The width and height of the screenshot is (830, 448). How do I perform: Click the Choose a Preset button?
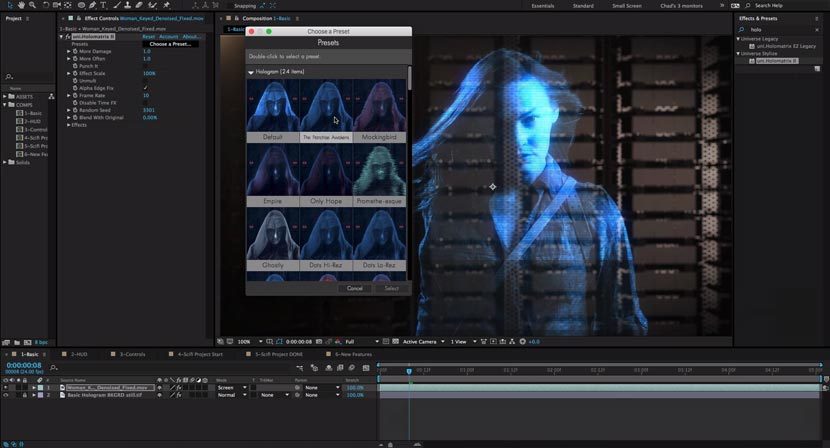(170, 44)
